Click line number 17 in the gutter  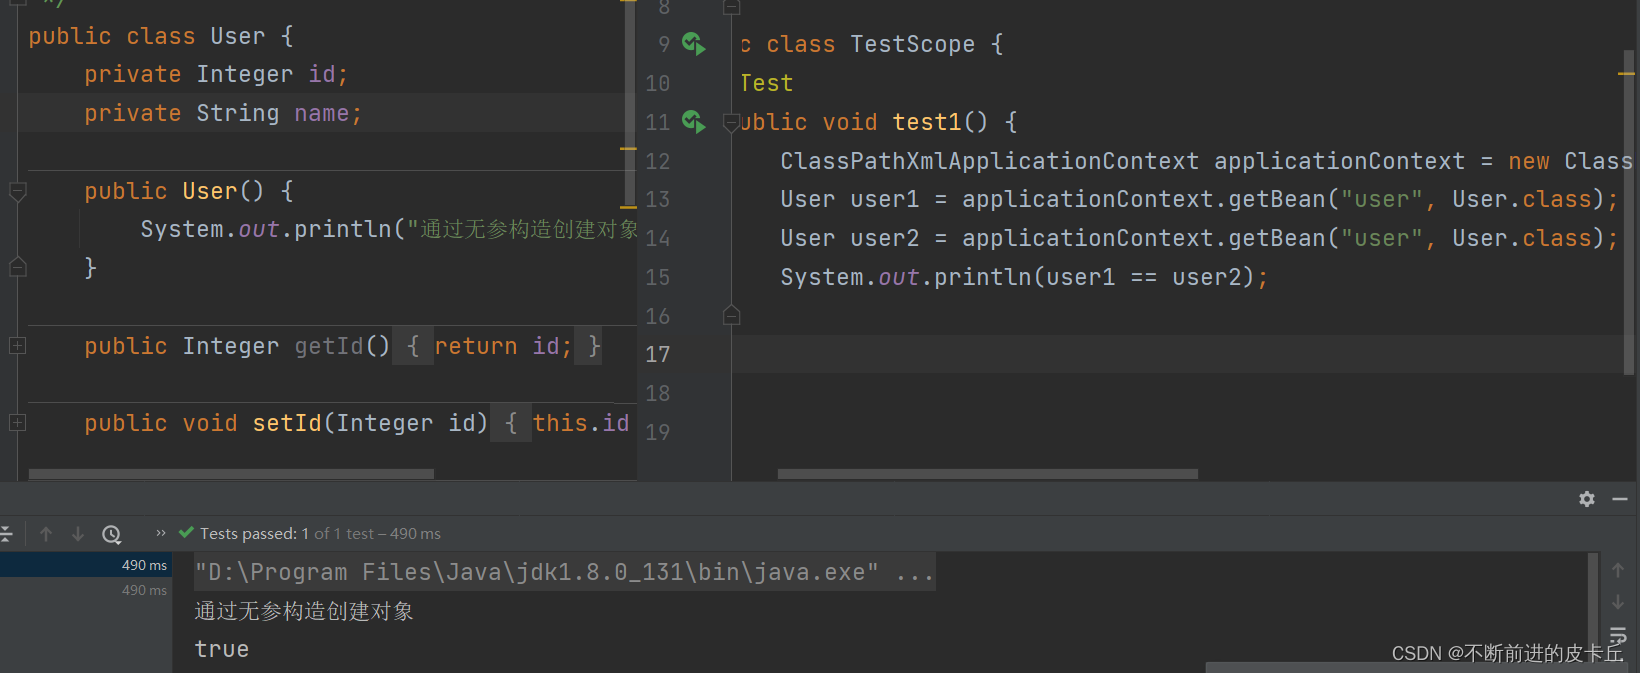(657, 354)
